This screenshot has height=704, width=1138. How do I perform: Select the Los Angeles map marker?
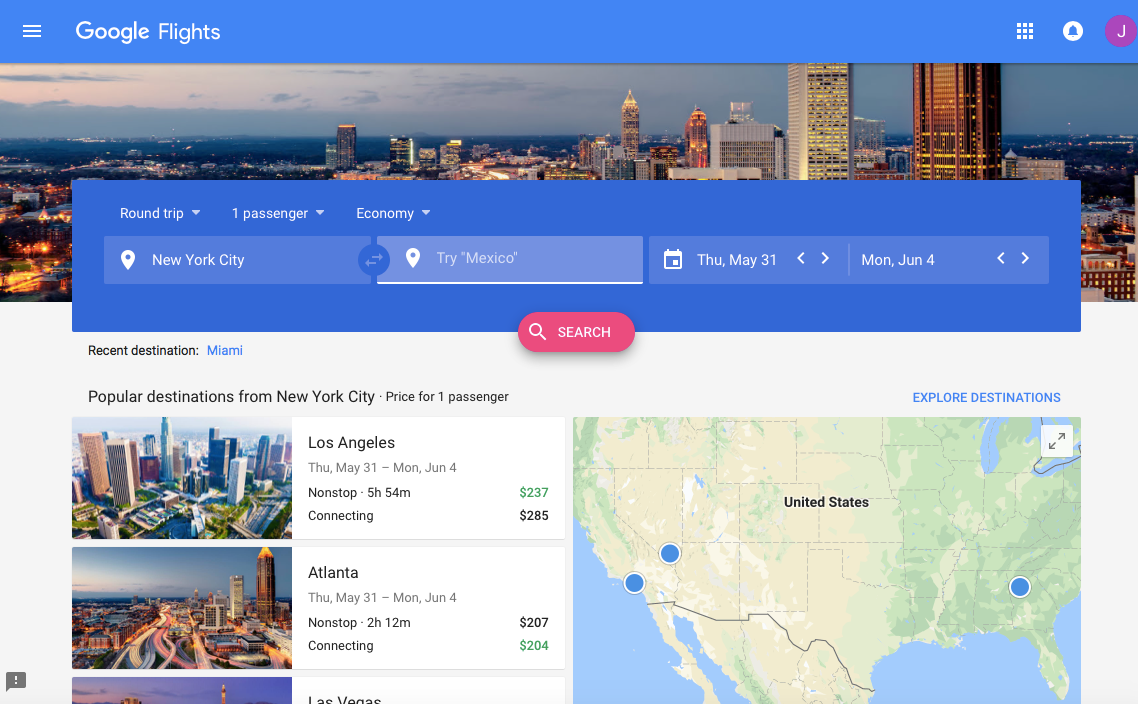click(634, 583)
